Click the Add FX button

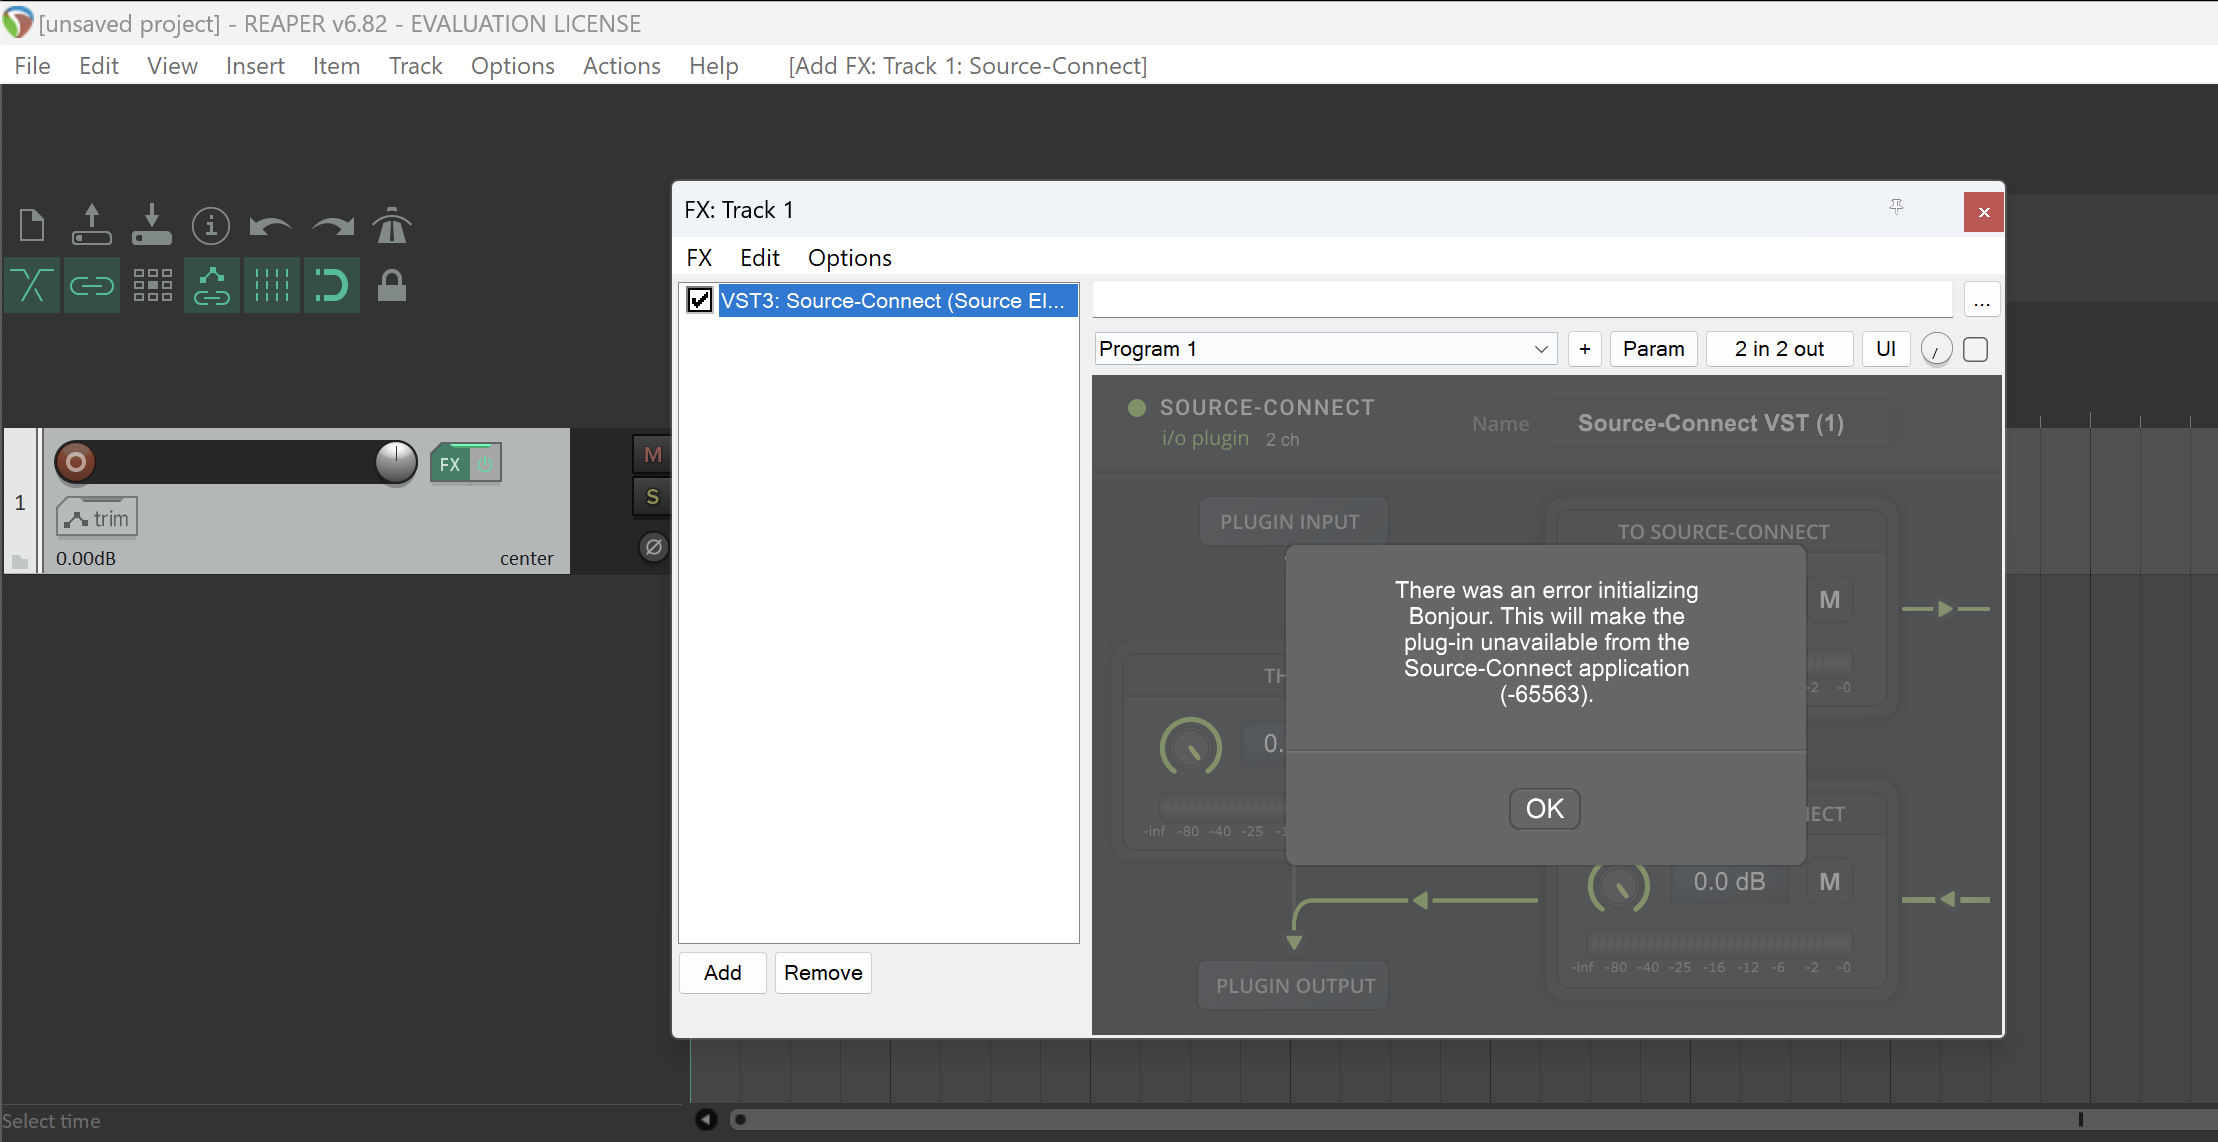click(x=722, y=973)
